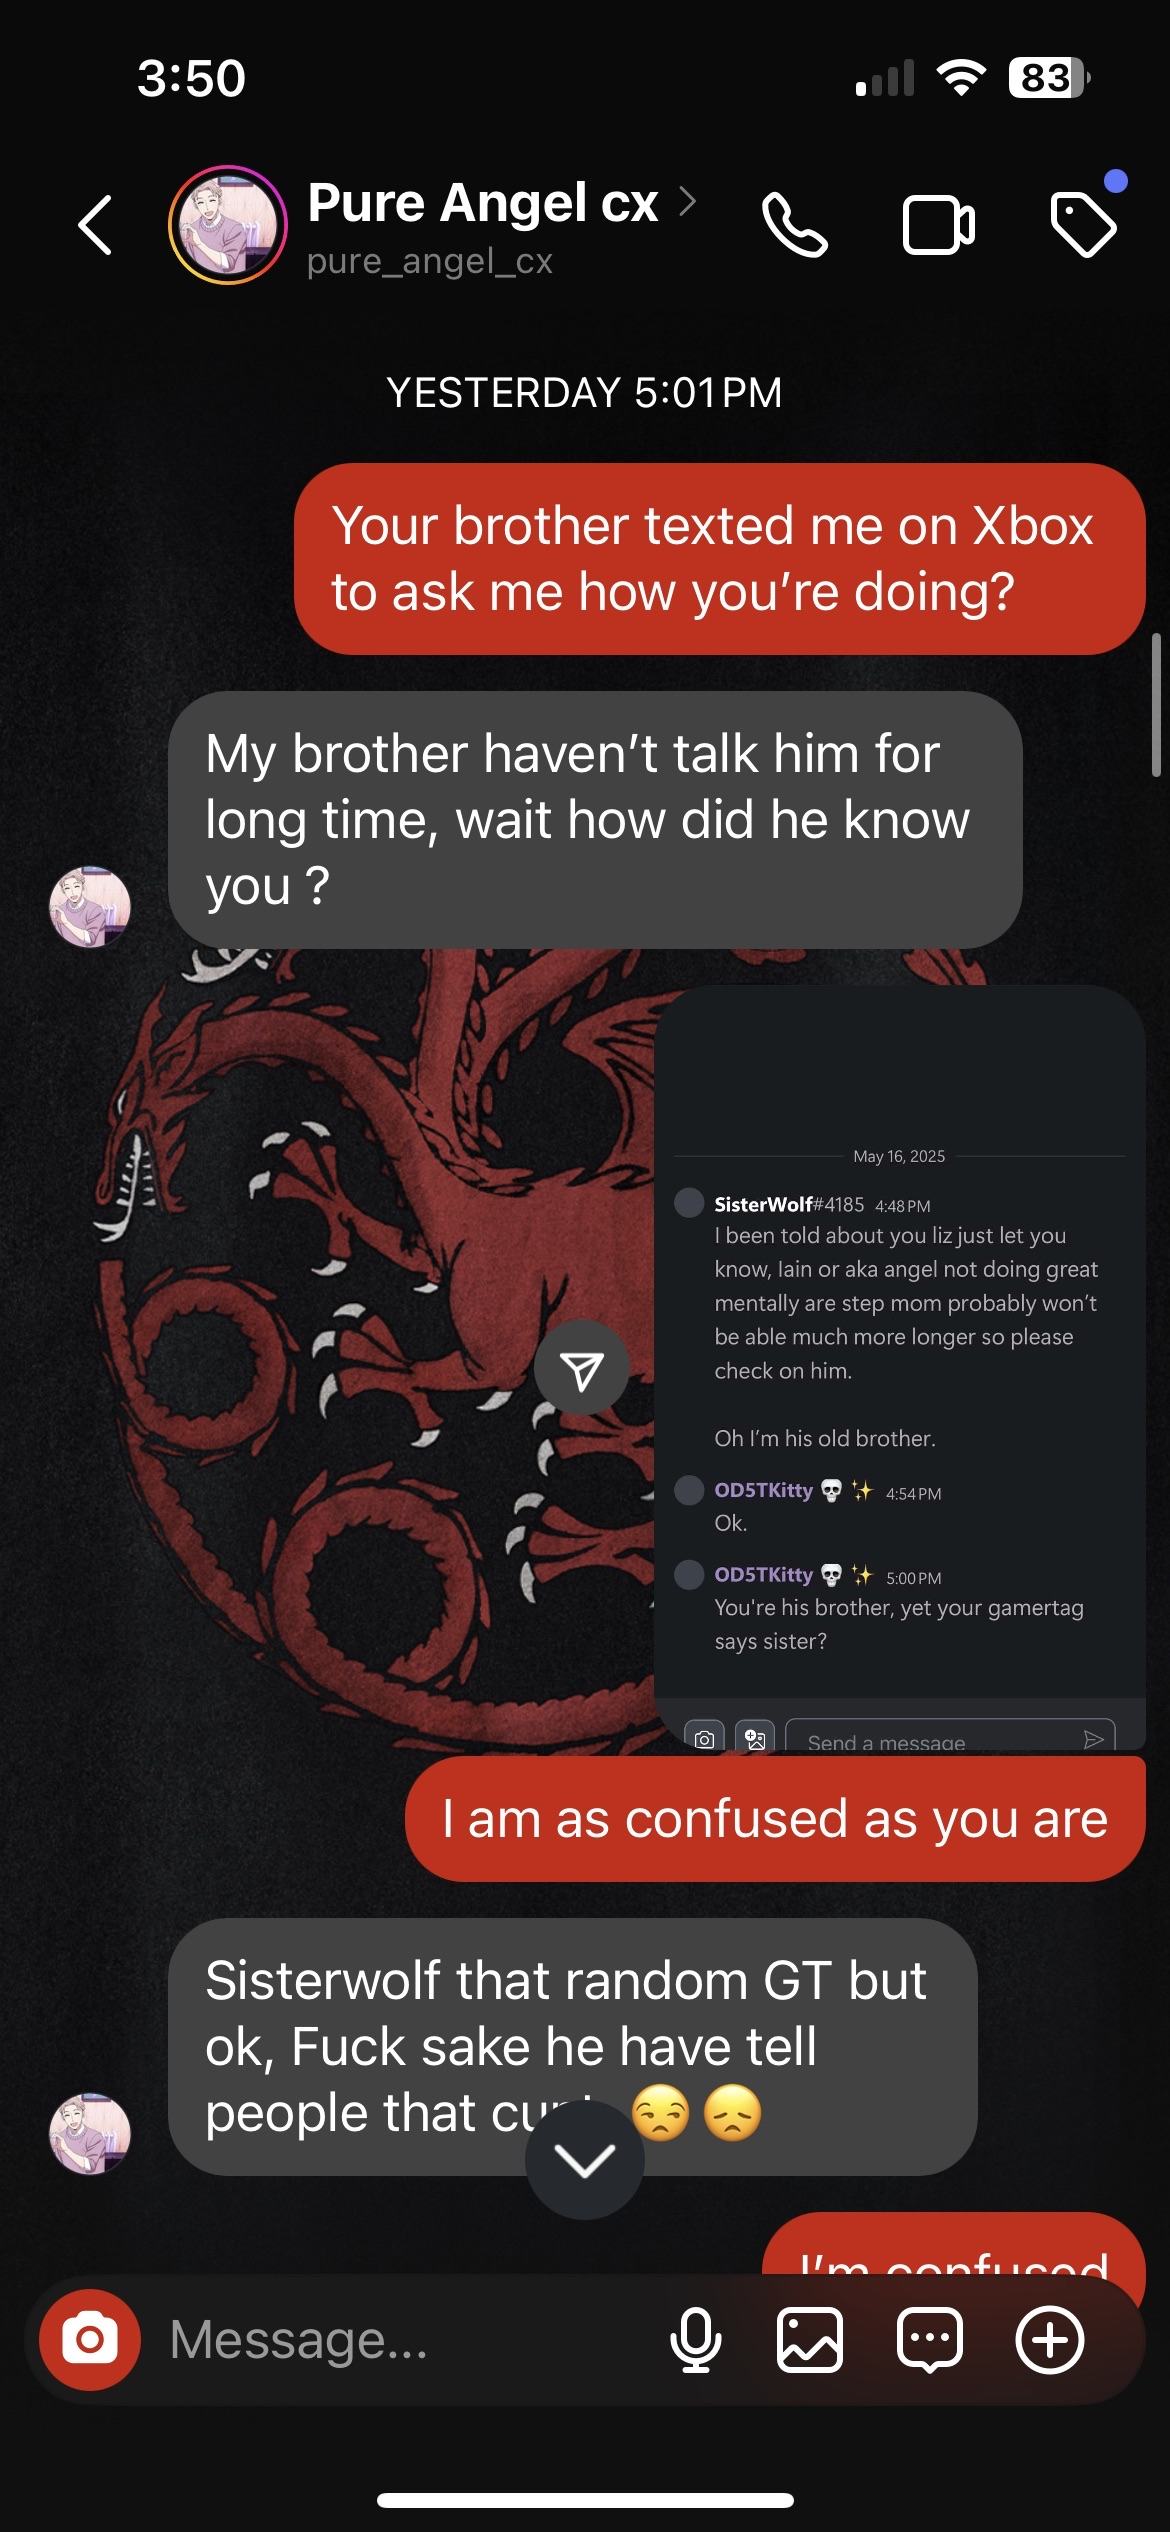
Task: Tap the Message text input field
Action: [400, 2339]
